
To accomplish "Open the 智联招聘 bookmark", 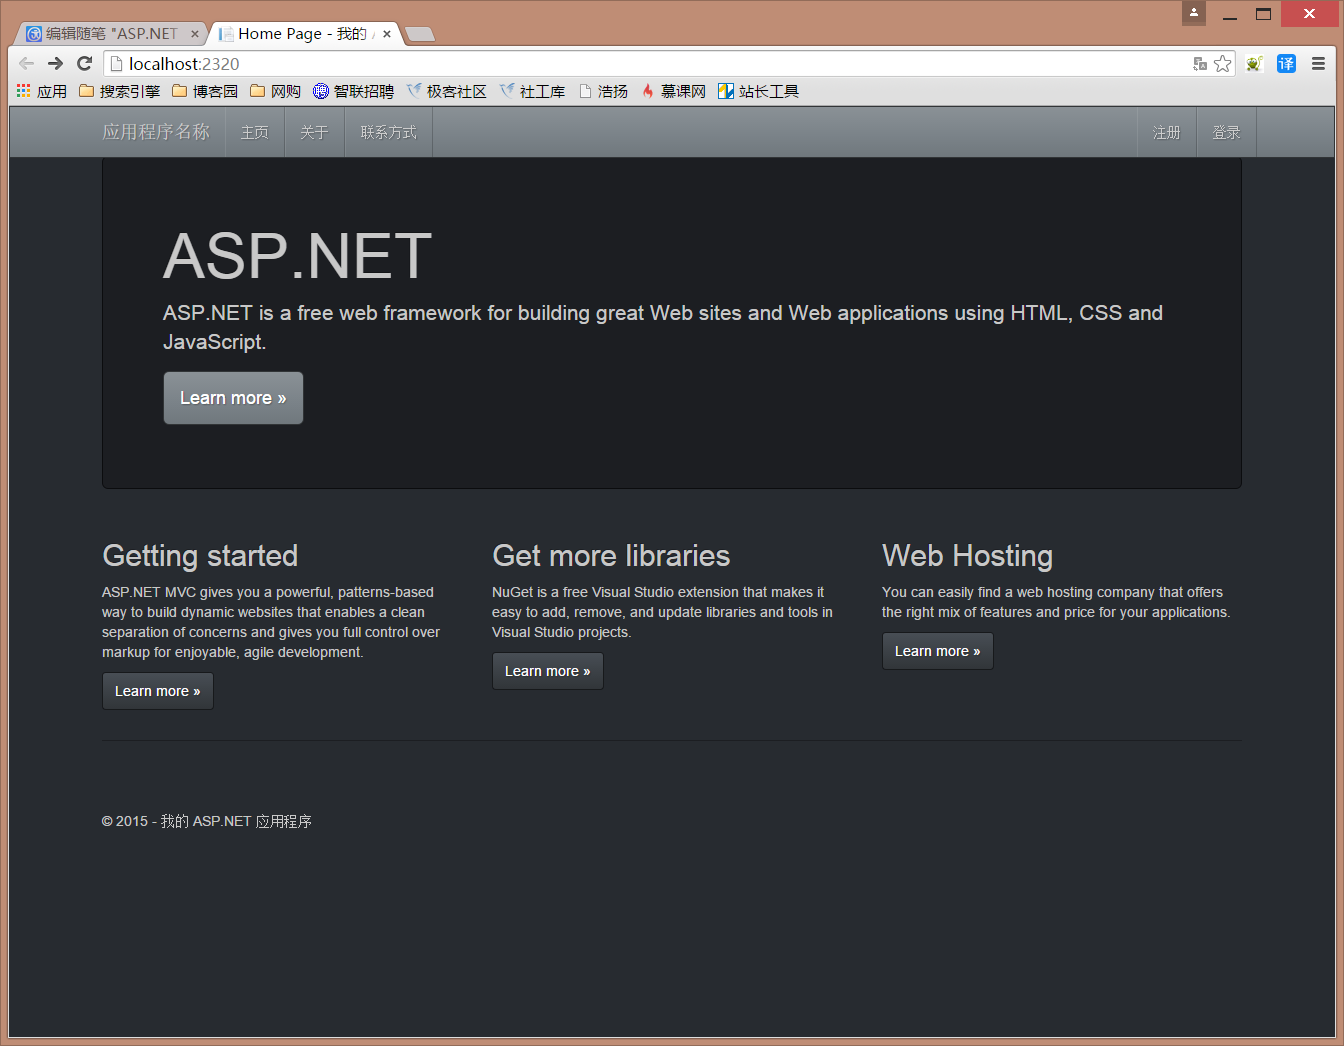I will pos(353,91).
